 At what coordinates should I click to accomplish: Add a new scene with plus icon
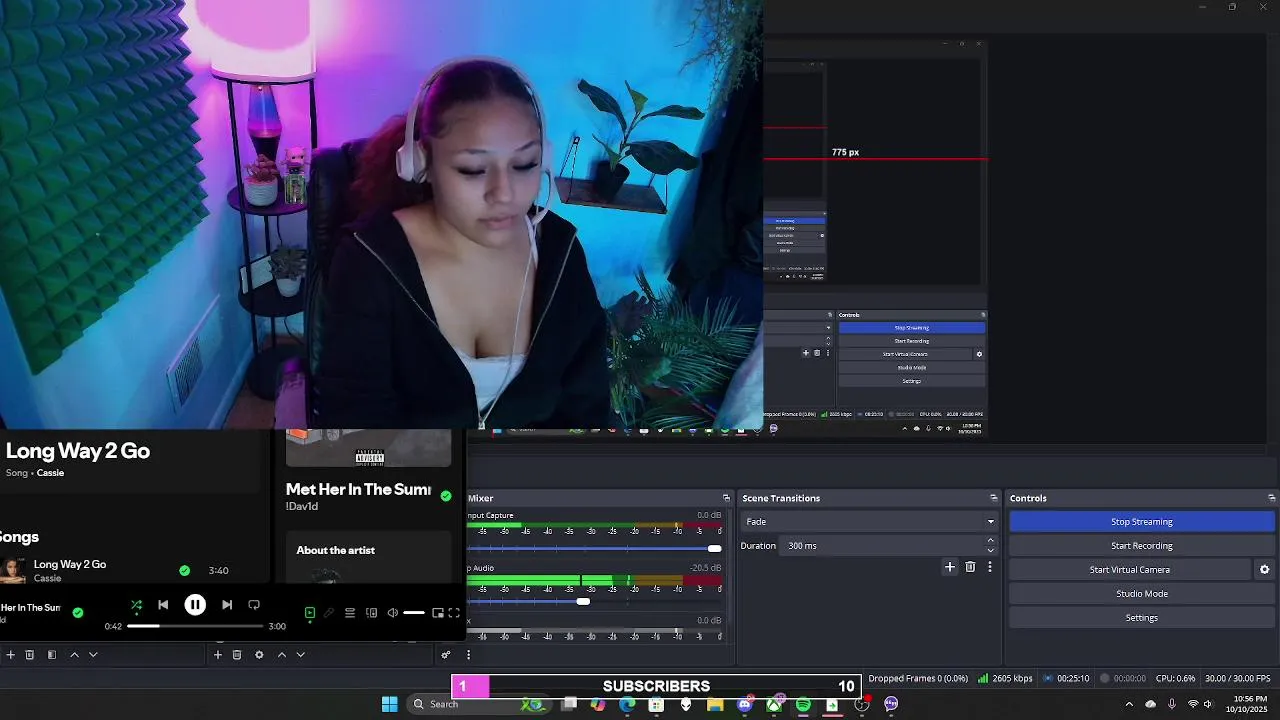tap(10, 655)
